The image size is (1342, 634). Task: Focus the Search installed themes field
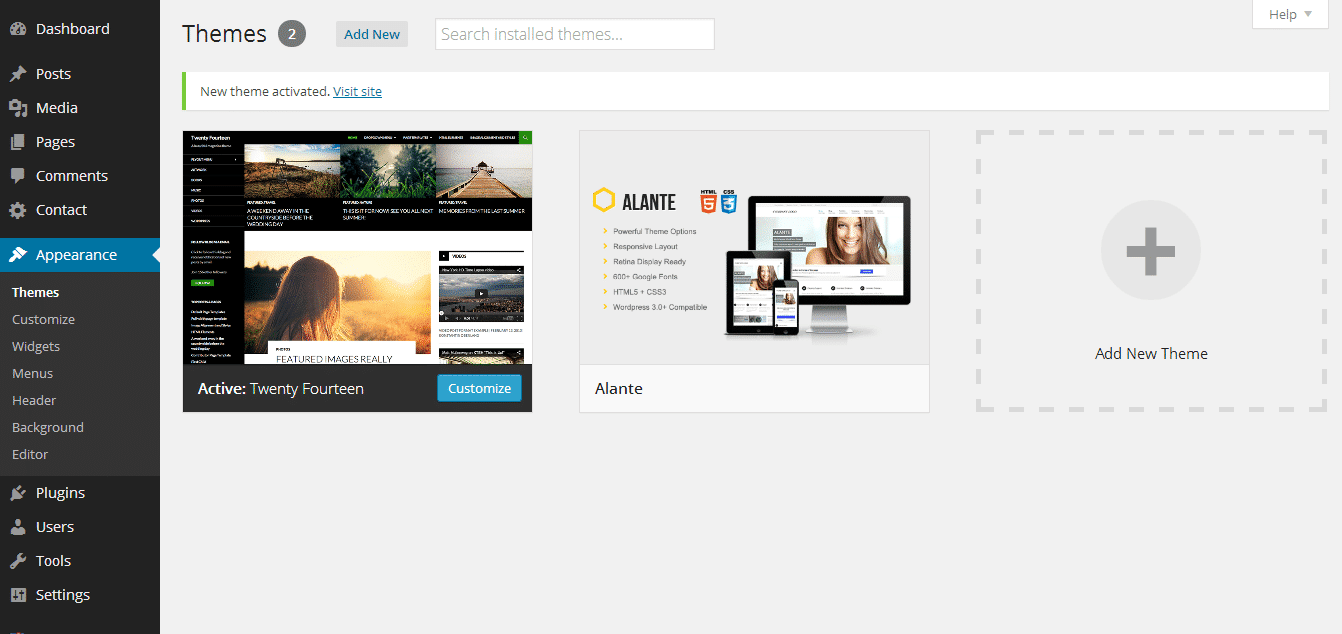pos(575,34)
